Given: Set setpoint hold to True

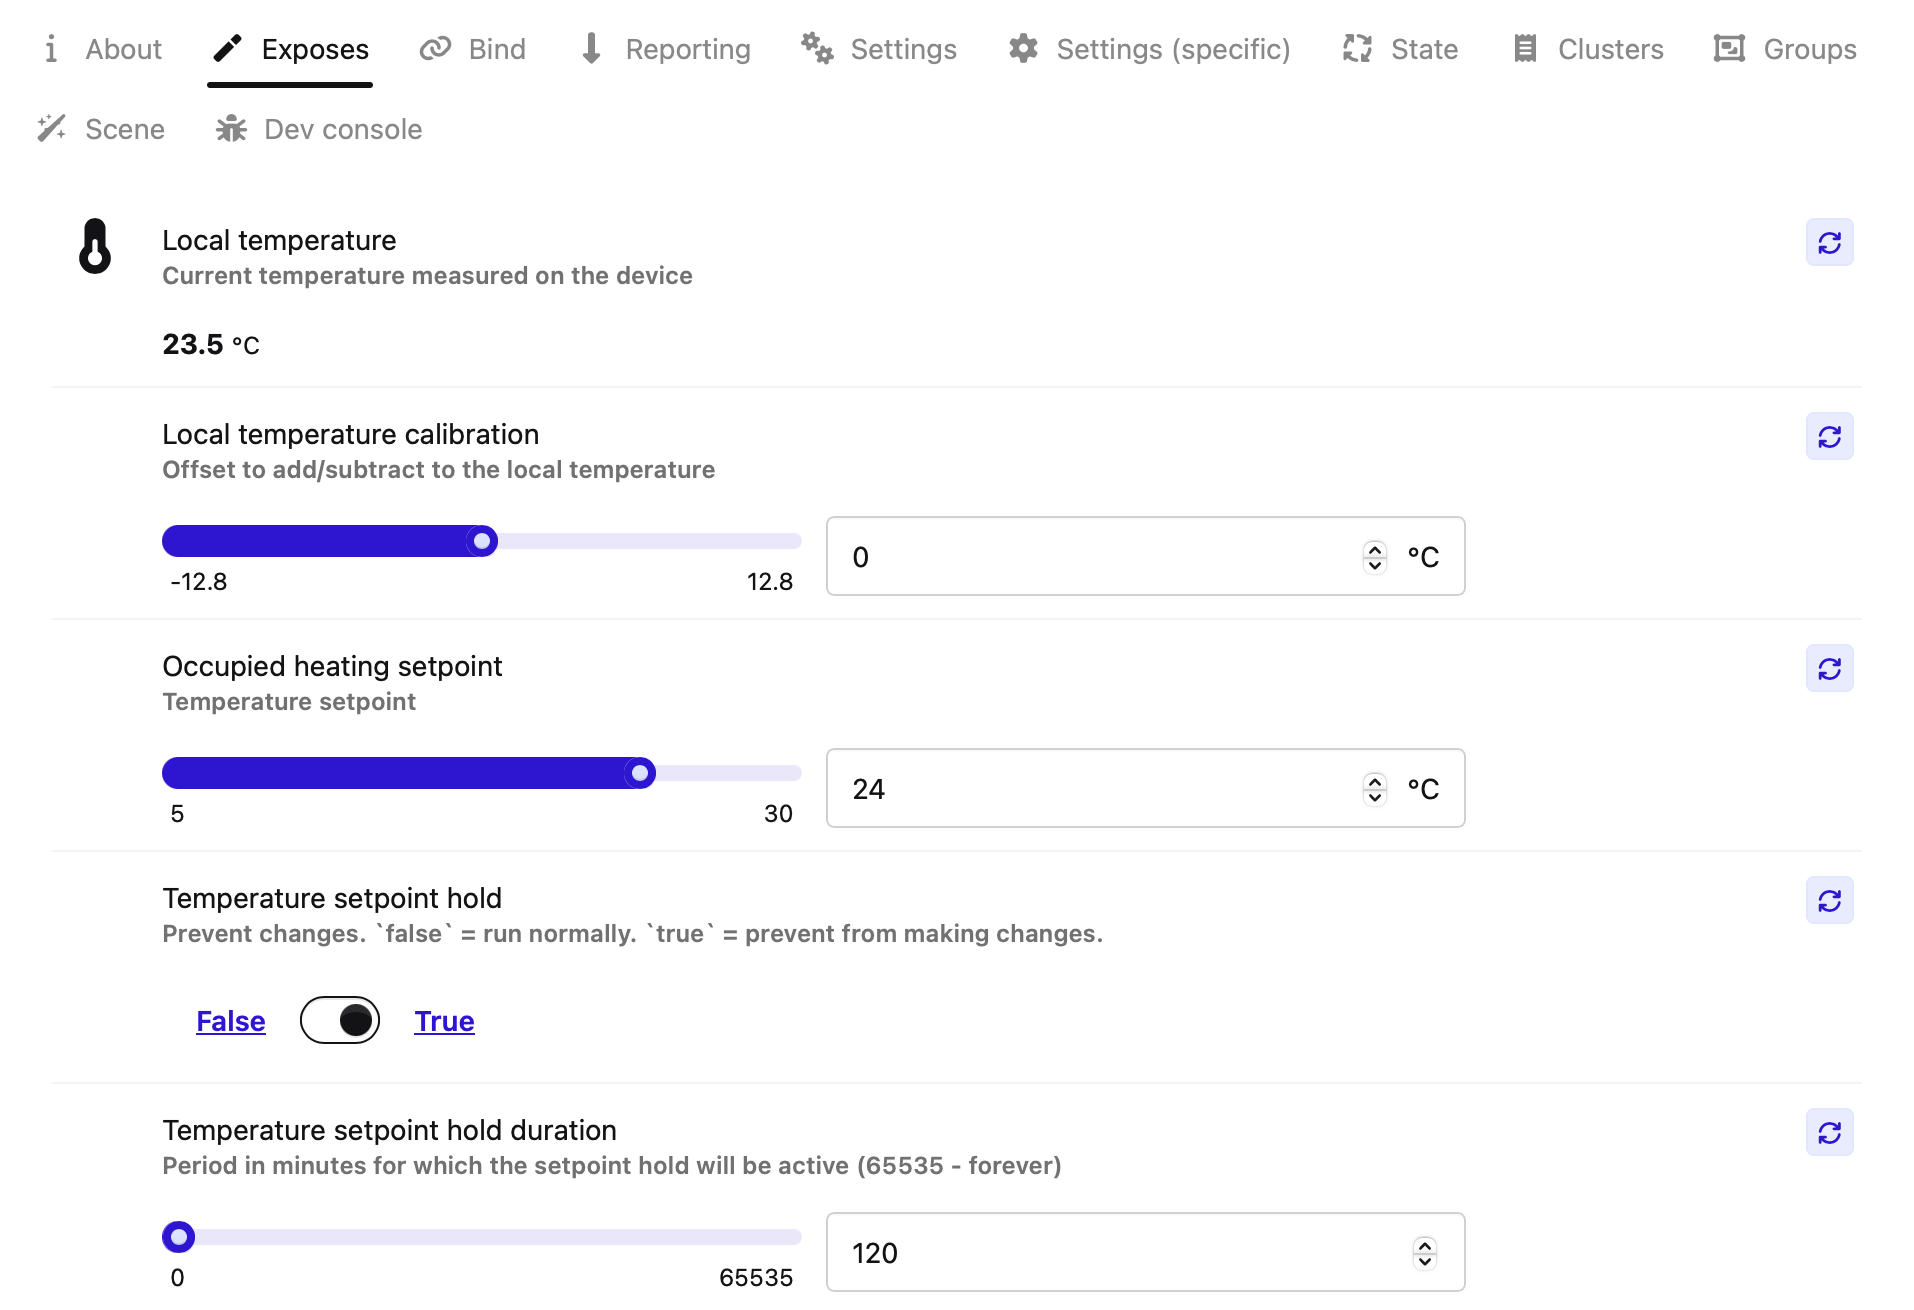Looking at the screenshot, I should click(x=444, y=1021).
